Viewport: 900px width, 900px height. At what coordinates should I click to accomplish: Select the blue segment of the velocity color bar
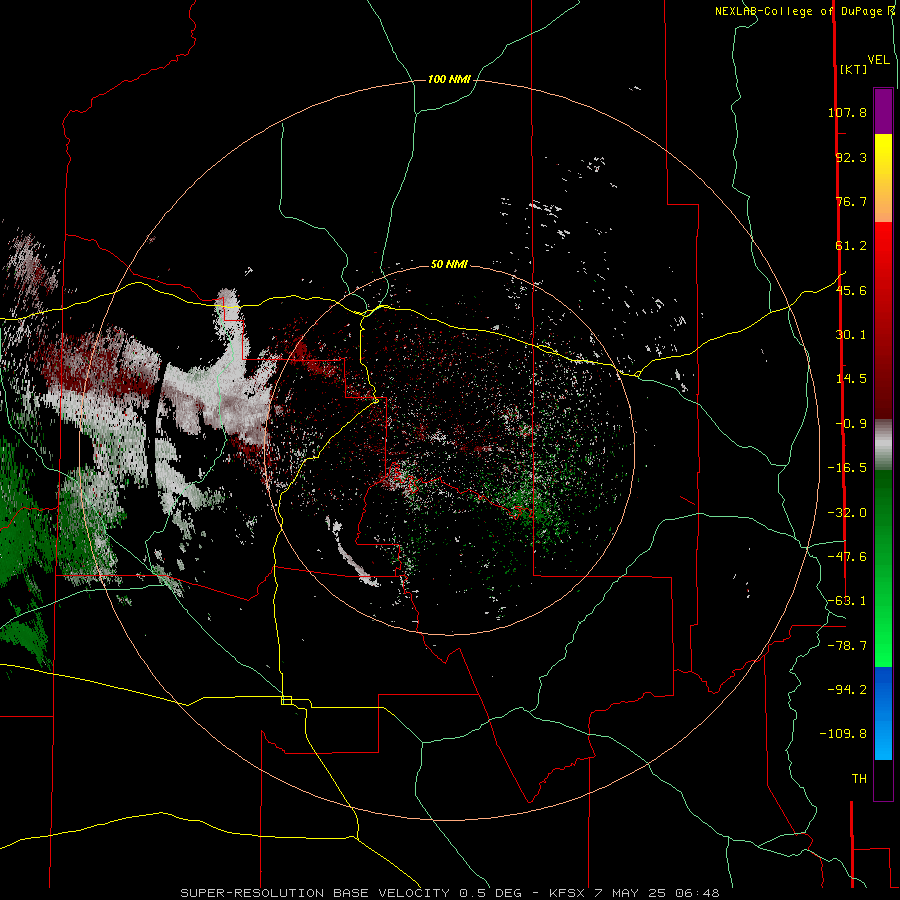(x=883, y=713)
